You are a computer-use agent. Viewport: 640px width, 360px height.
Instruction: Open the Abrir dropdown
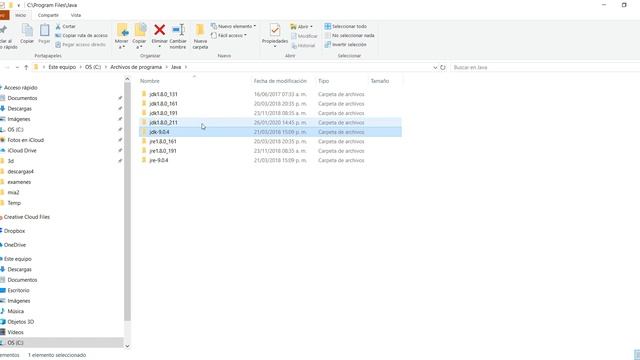(302, 27)
